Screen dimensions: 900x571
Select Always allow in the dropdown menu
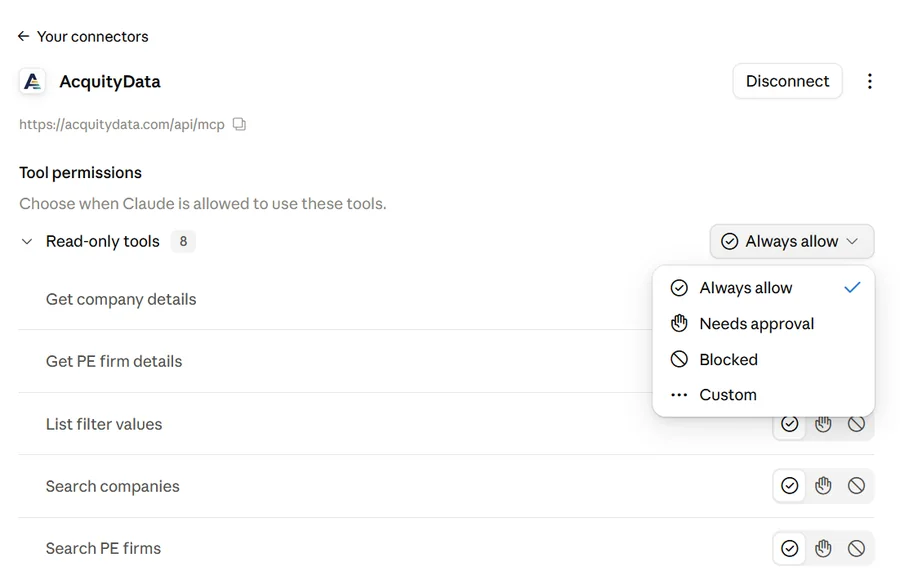[763, 288]
